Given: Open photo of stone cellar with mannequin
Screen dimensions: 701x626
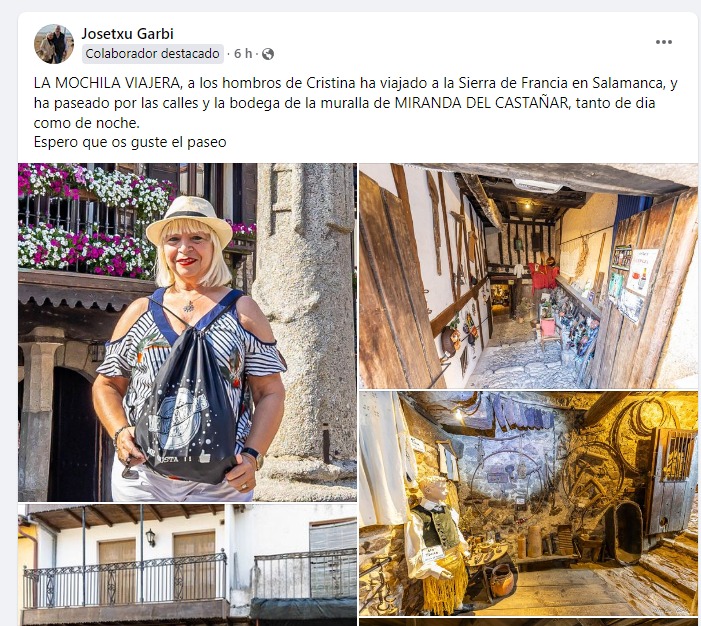Looking at the screenshot, I should coord(528,504).
